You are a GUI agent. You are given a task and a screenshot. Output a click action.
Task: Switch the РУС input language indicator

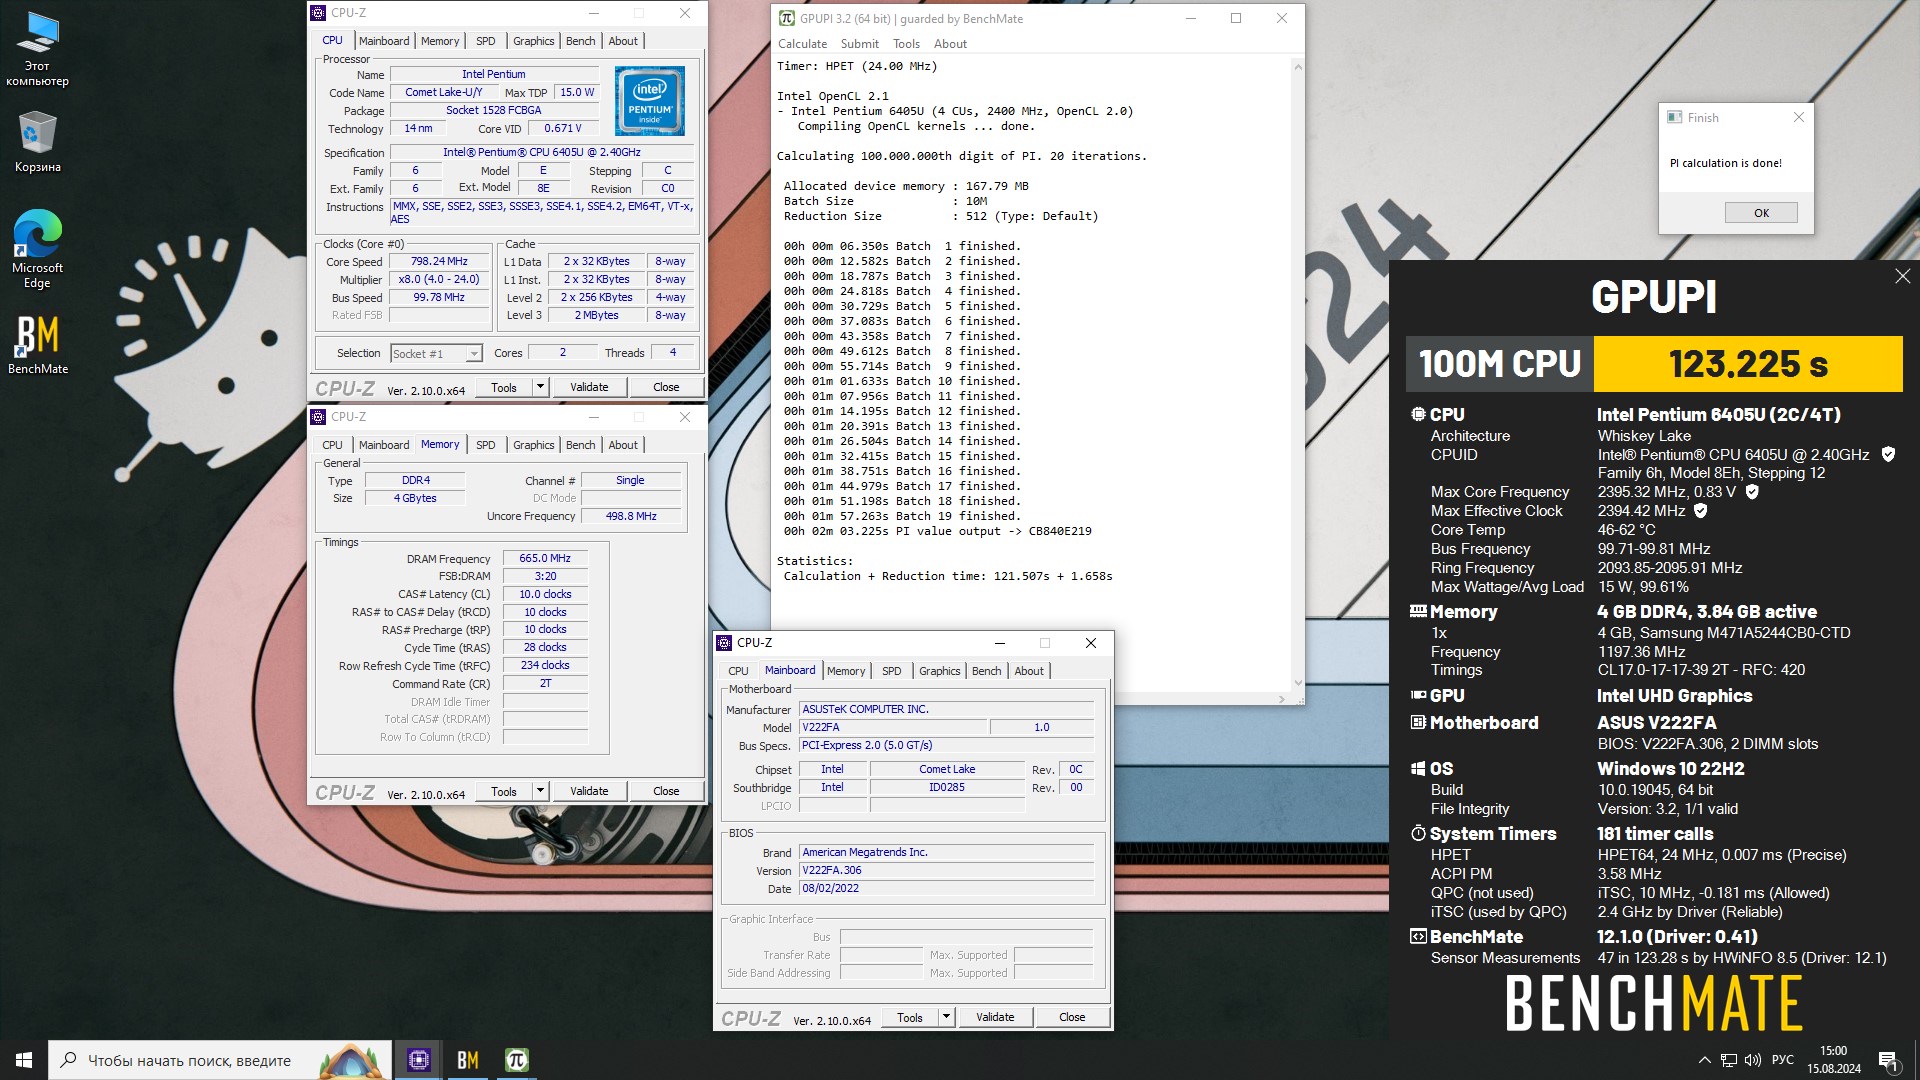[x=1783, y=1060]
